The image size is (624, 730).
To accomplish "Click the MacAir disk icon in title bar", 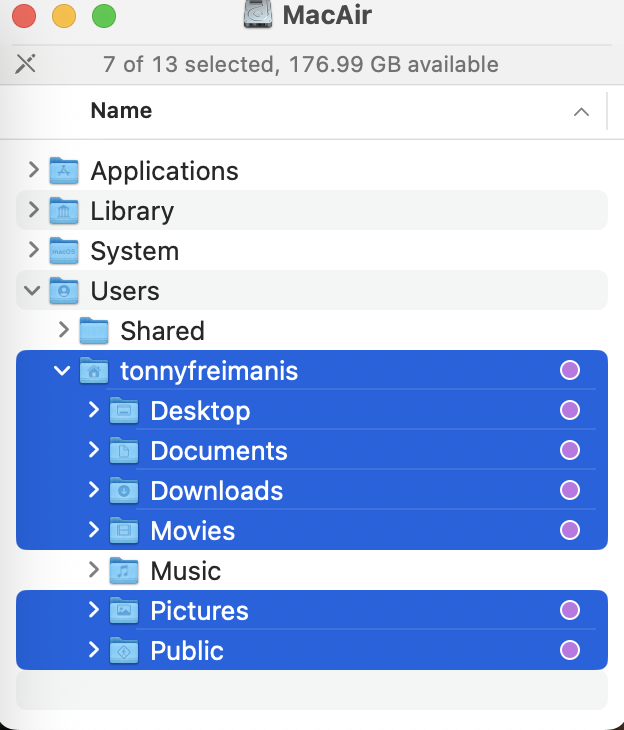I will coord(258,14).
